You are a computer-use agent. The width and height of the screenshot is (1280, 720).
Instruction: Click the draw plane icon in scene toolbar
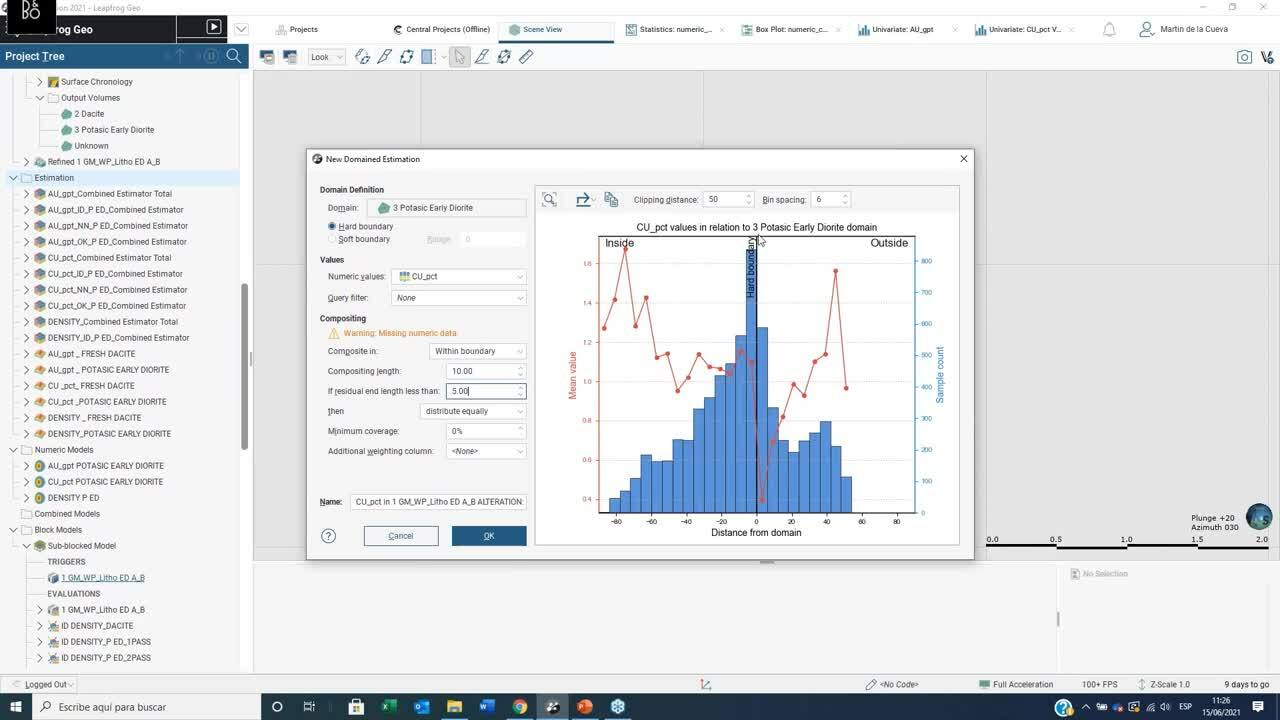point(482,57)
